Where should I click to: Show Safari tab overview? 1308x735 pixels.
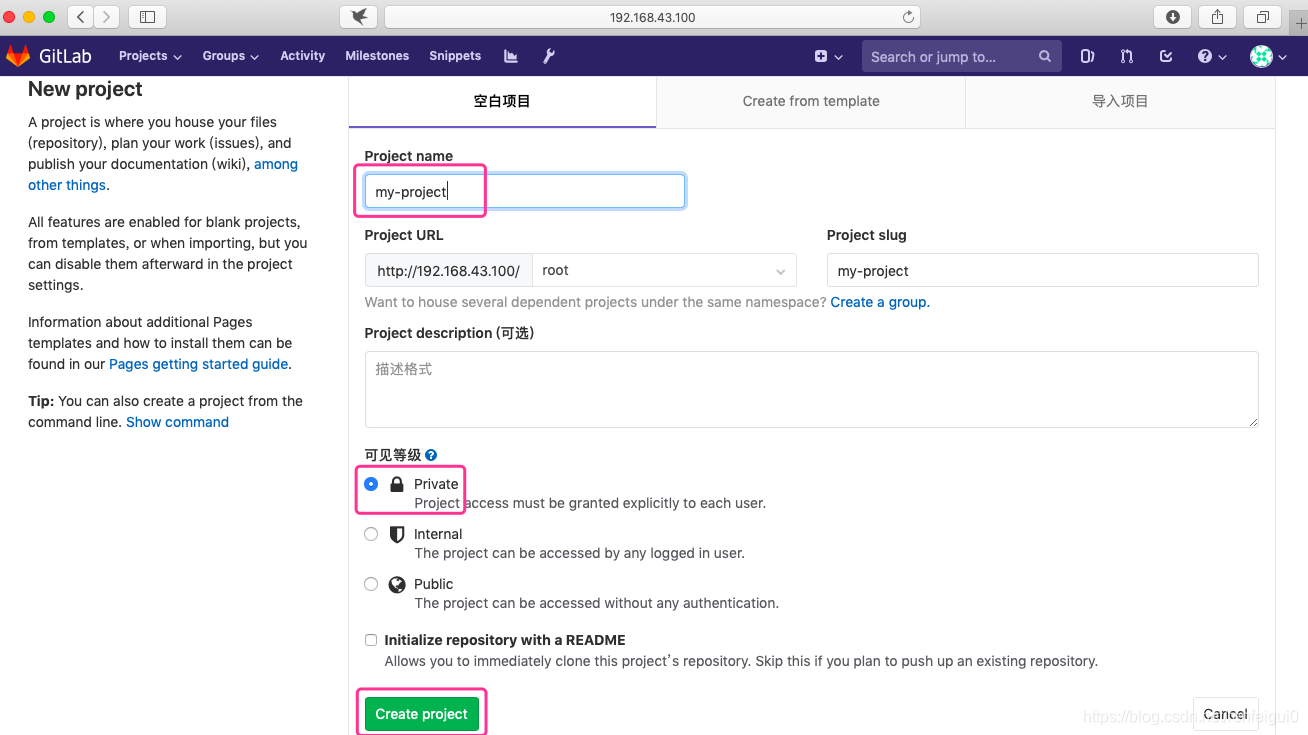point(1262,16)
